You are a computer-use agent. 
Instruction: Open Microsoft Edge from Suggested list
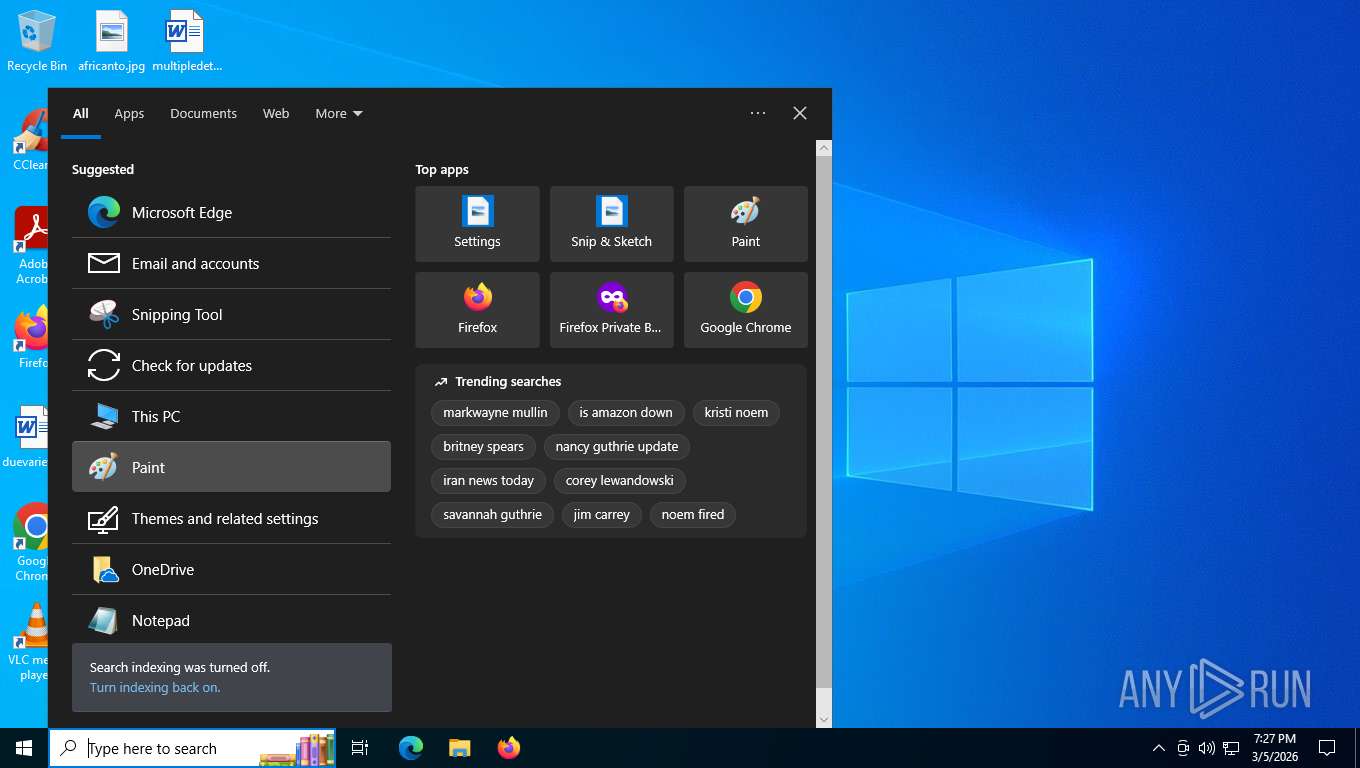point(231,212)
